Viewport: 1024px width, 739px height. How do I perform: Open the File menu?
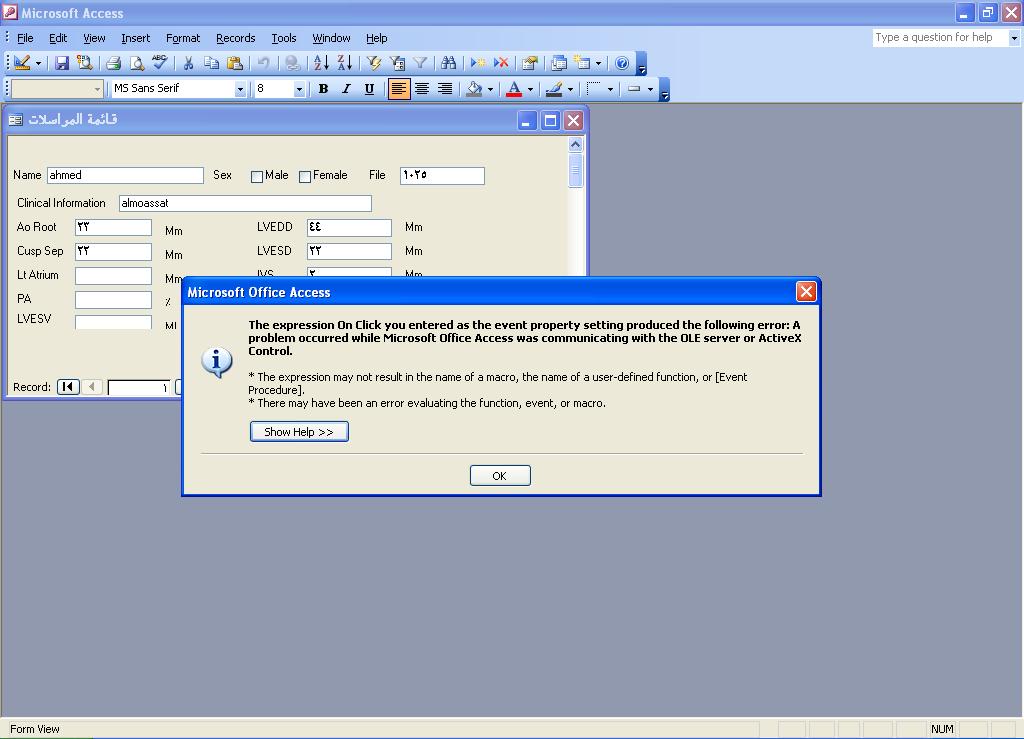25,38
